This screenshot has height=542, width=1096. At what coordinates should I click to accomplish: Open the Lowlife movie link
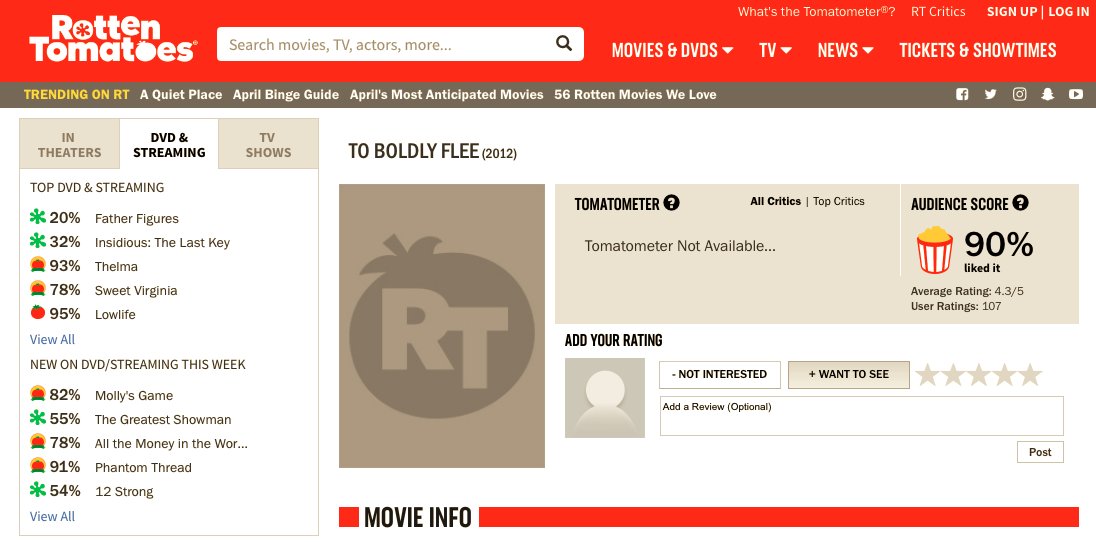click(x=115, y=314)
